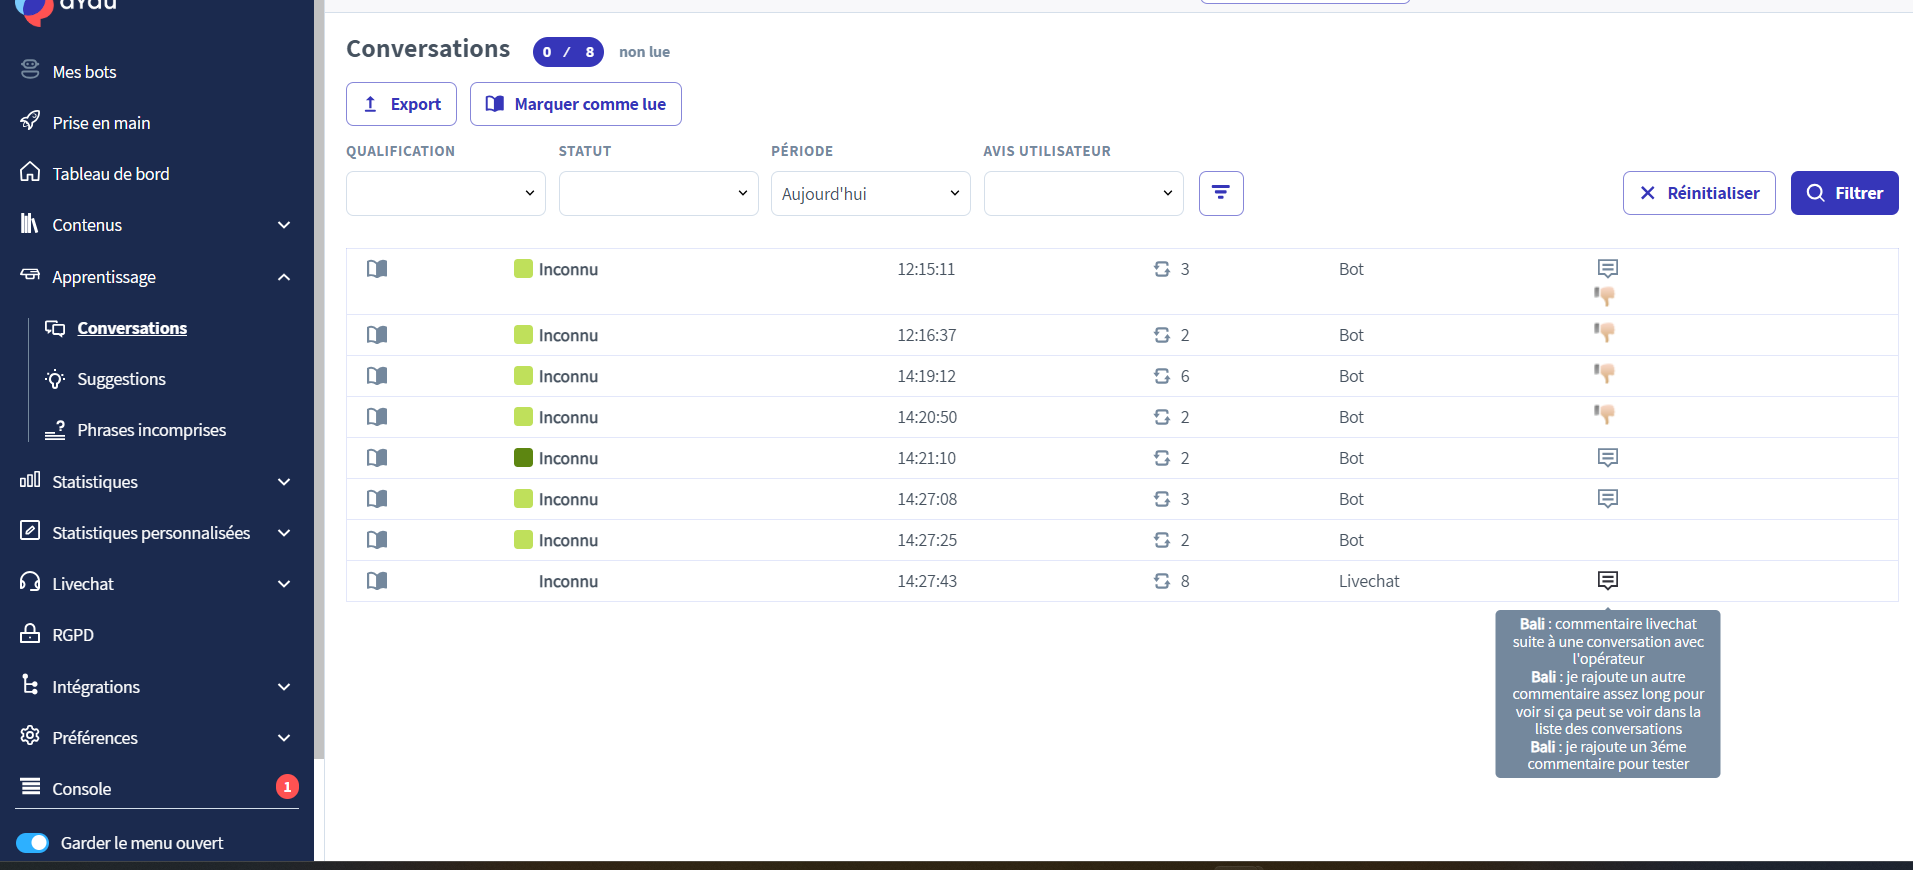Click the comment icon on 12:15:11 row
The image size is (1913, 870).
click(x=1607, y=268)
